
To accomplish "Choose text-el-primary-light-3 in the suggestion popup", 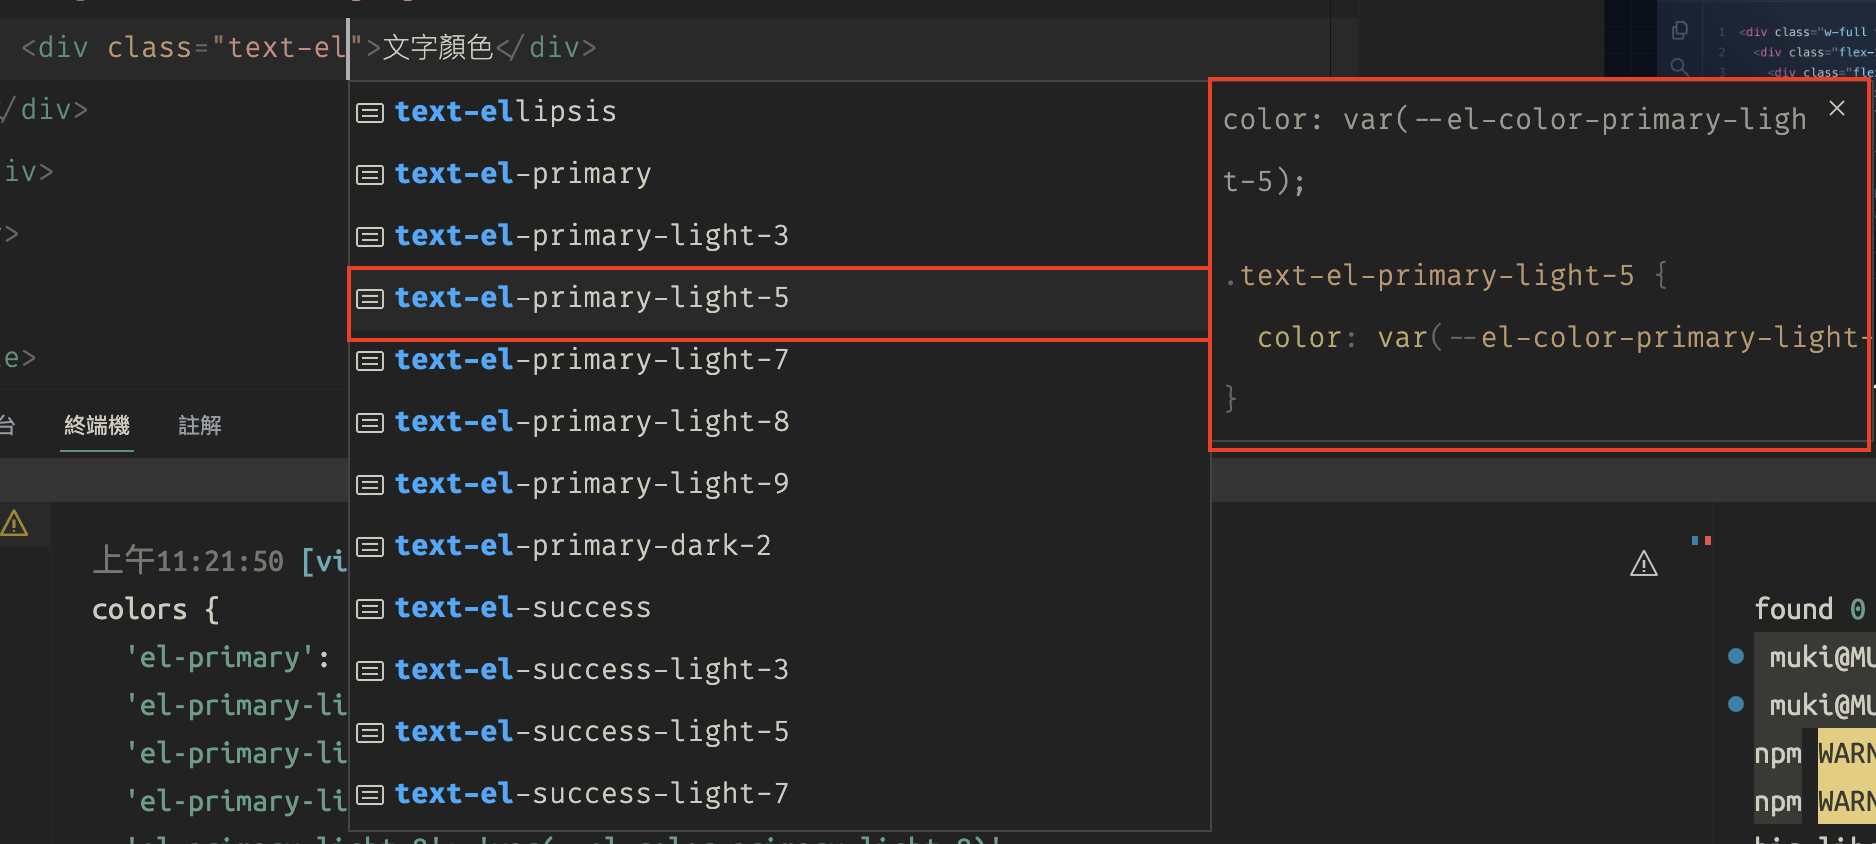I will pos(592,236).
